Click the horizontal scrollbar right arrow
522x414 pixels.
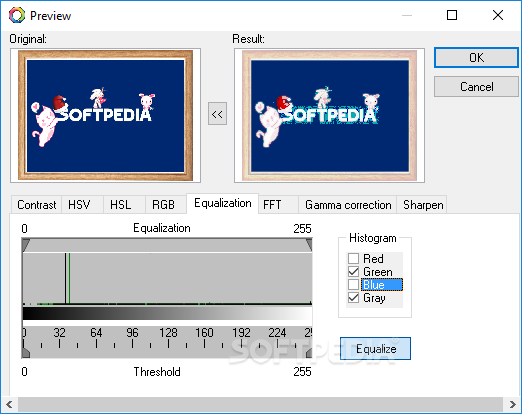point(512,405)
